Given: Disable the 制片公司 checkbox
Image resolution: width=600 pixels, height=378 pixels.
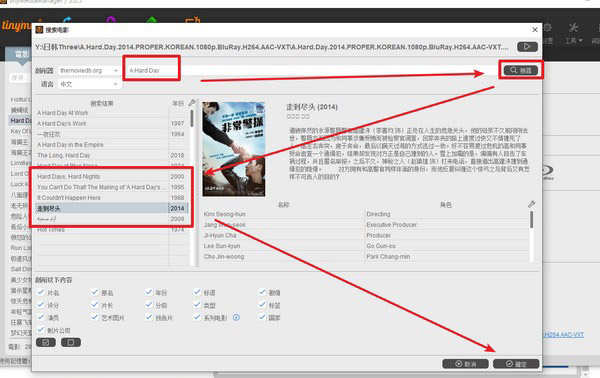Looking at the screenshot, I should [41, 329].
